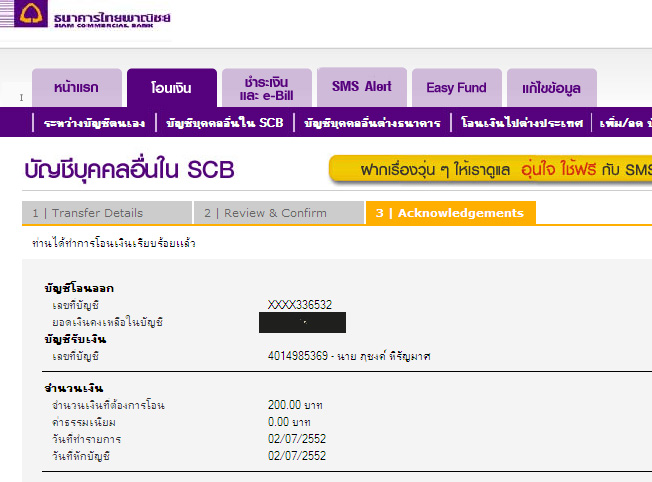Click the page heading บัญชีบุคคลอื่นใน SCB
Viewport: 652px width, 482px height.
[129, 170]
